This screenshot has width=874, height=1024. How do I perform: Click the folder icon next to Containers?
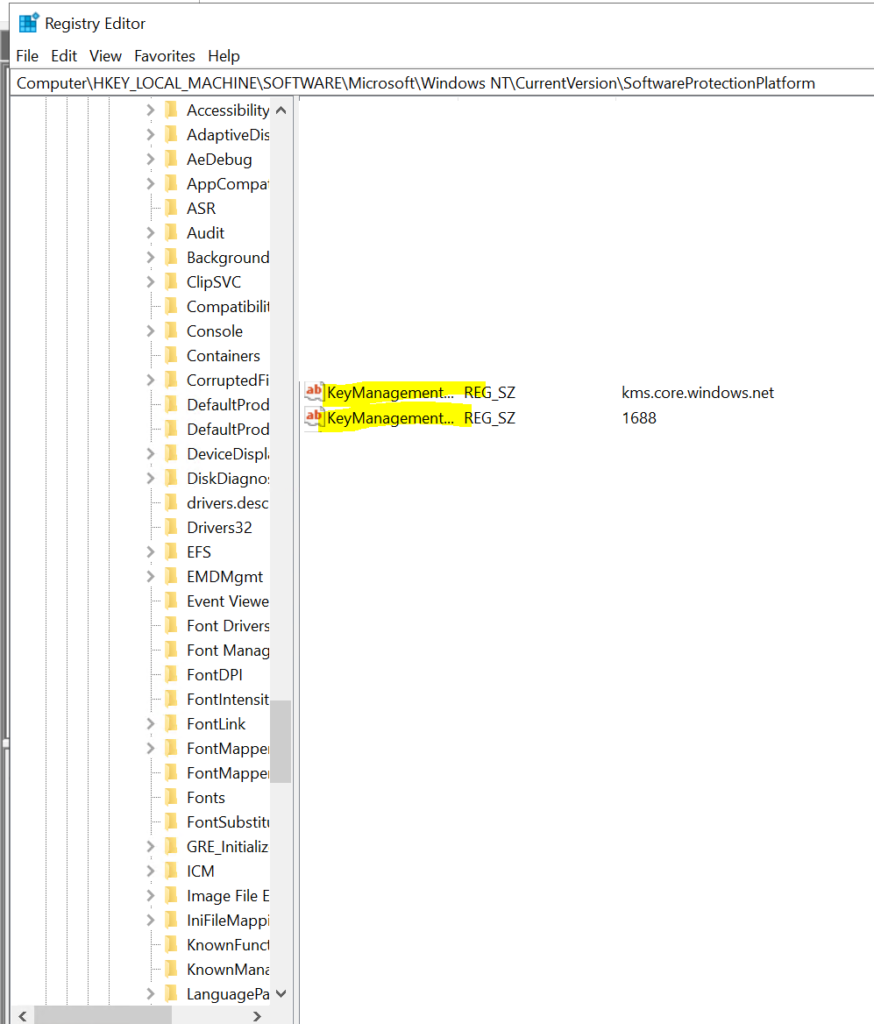click(x=171, y=355)
